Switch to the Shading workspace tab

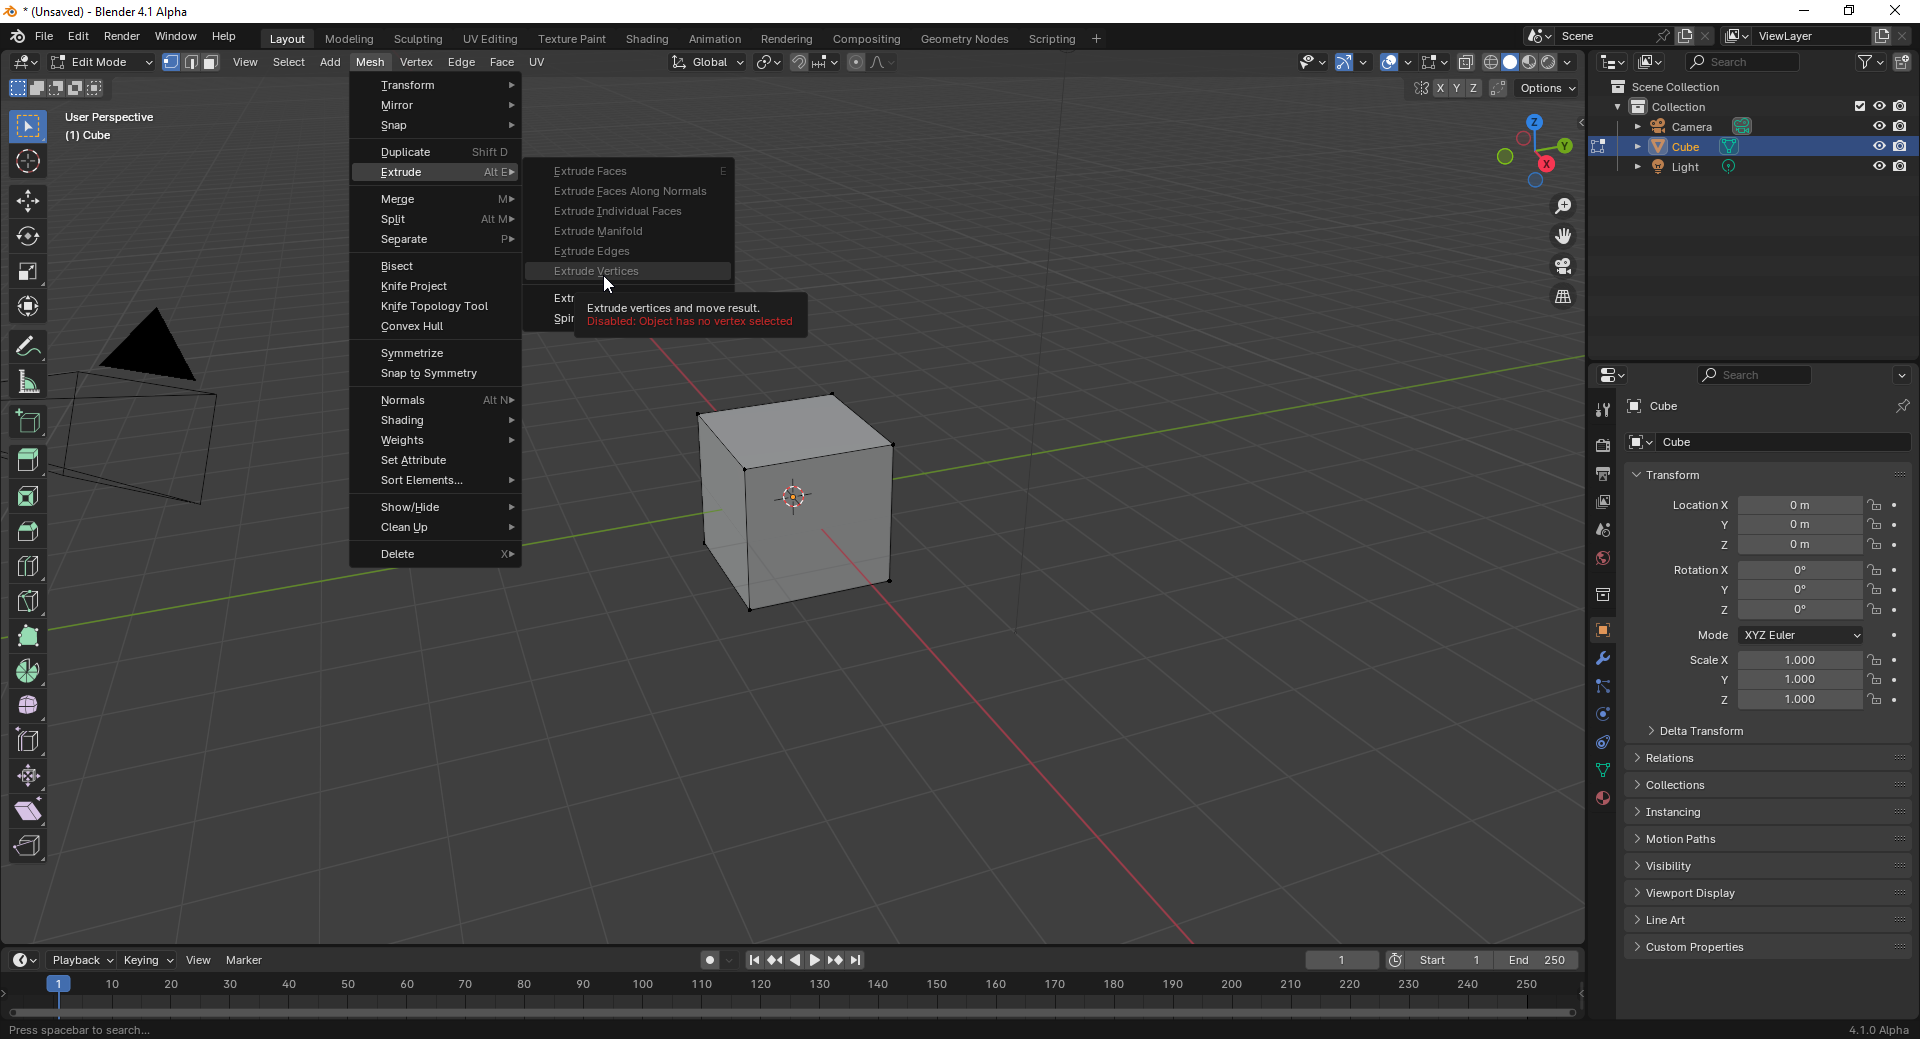coord(647,39)
